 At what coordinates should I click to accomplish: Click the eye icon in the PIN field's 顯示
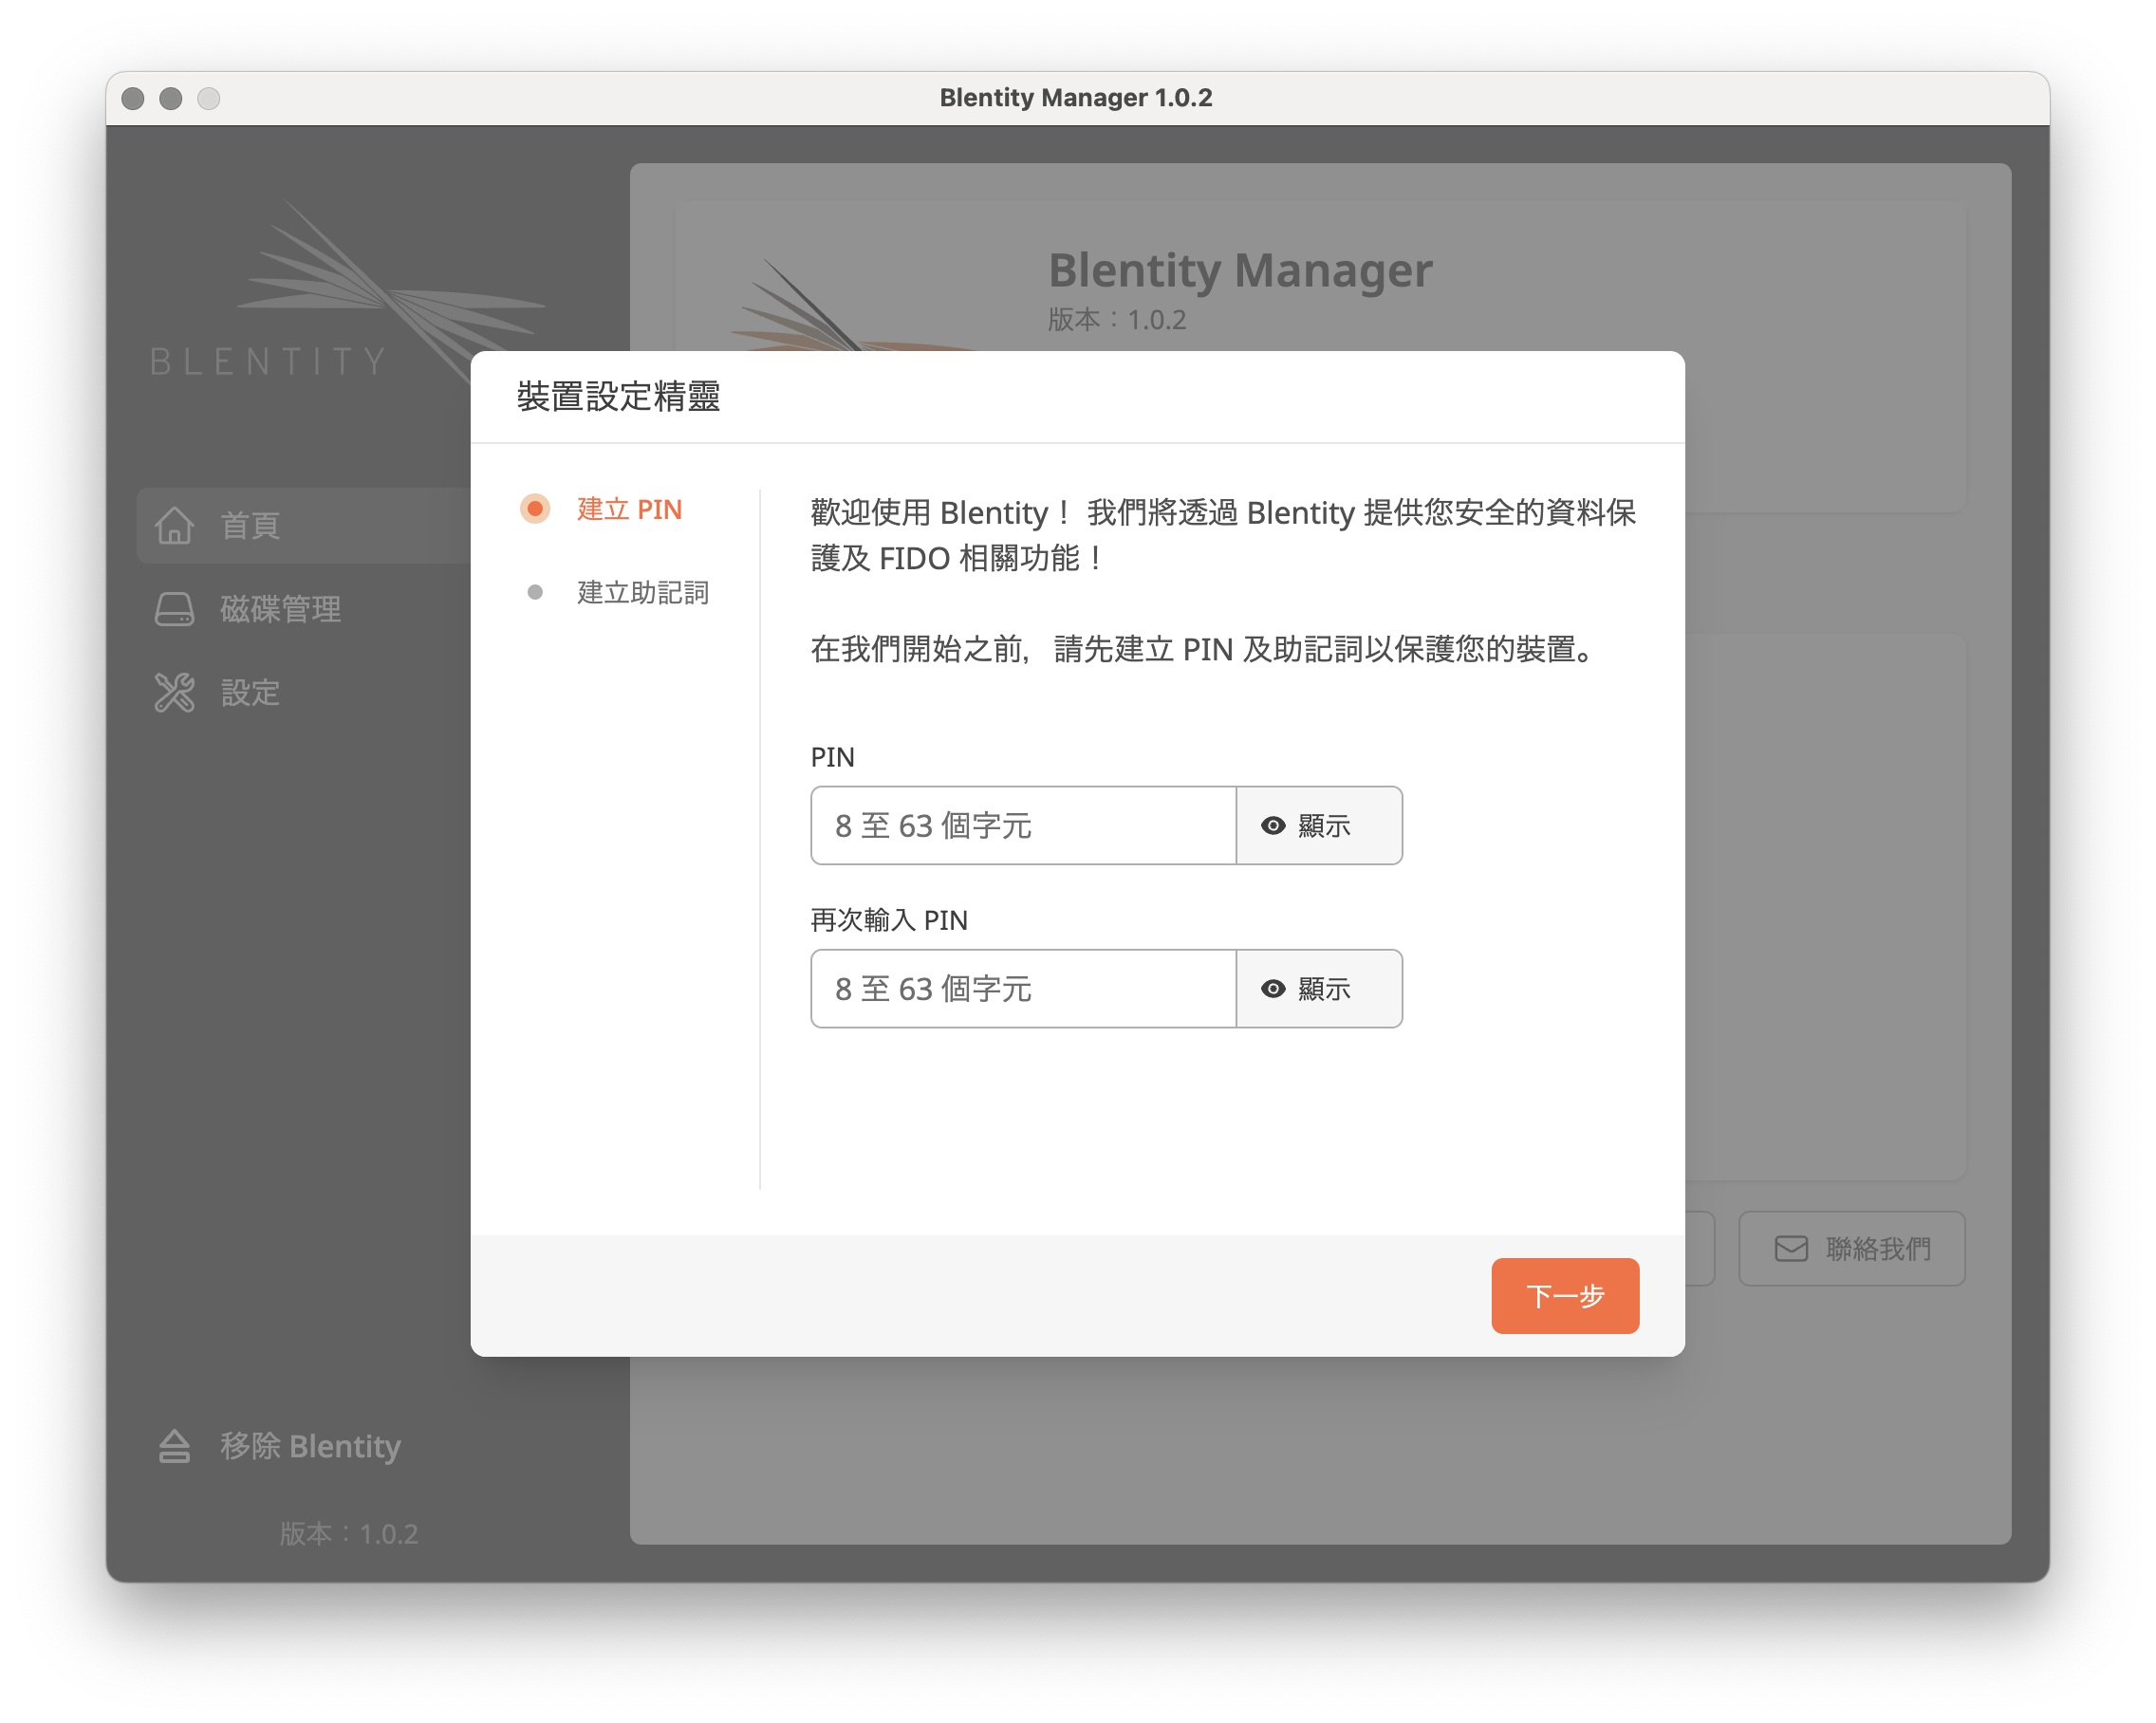click(1273, 826)
